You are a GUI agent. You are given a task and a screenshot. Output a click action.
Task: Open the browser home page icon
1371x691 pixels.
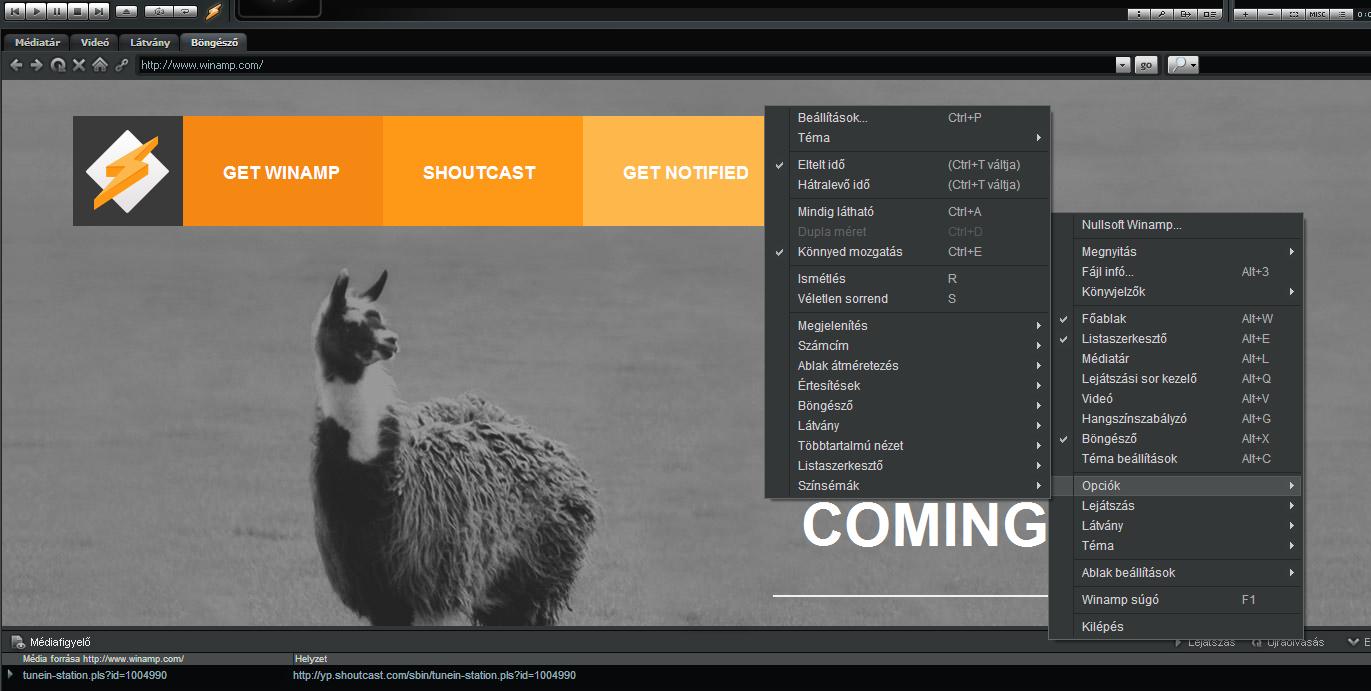[100, 65]
